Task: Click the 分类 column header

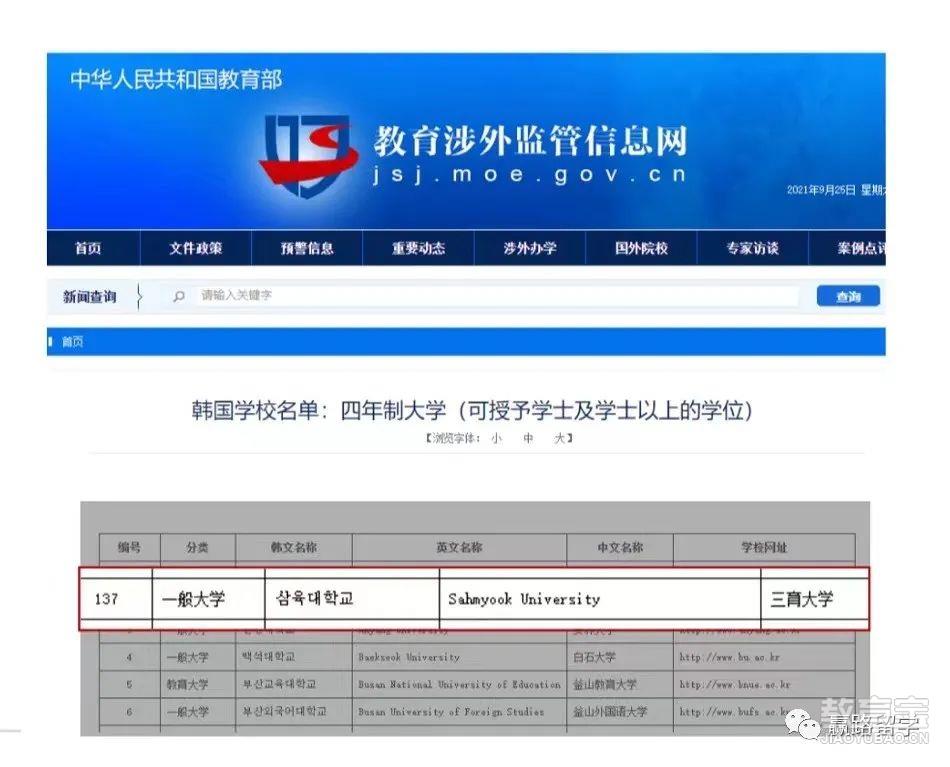Action: click(x=198, y=548)
